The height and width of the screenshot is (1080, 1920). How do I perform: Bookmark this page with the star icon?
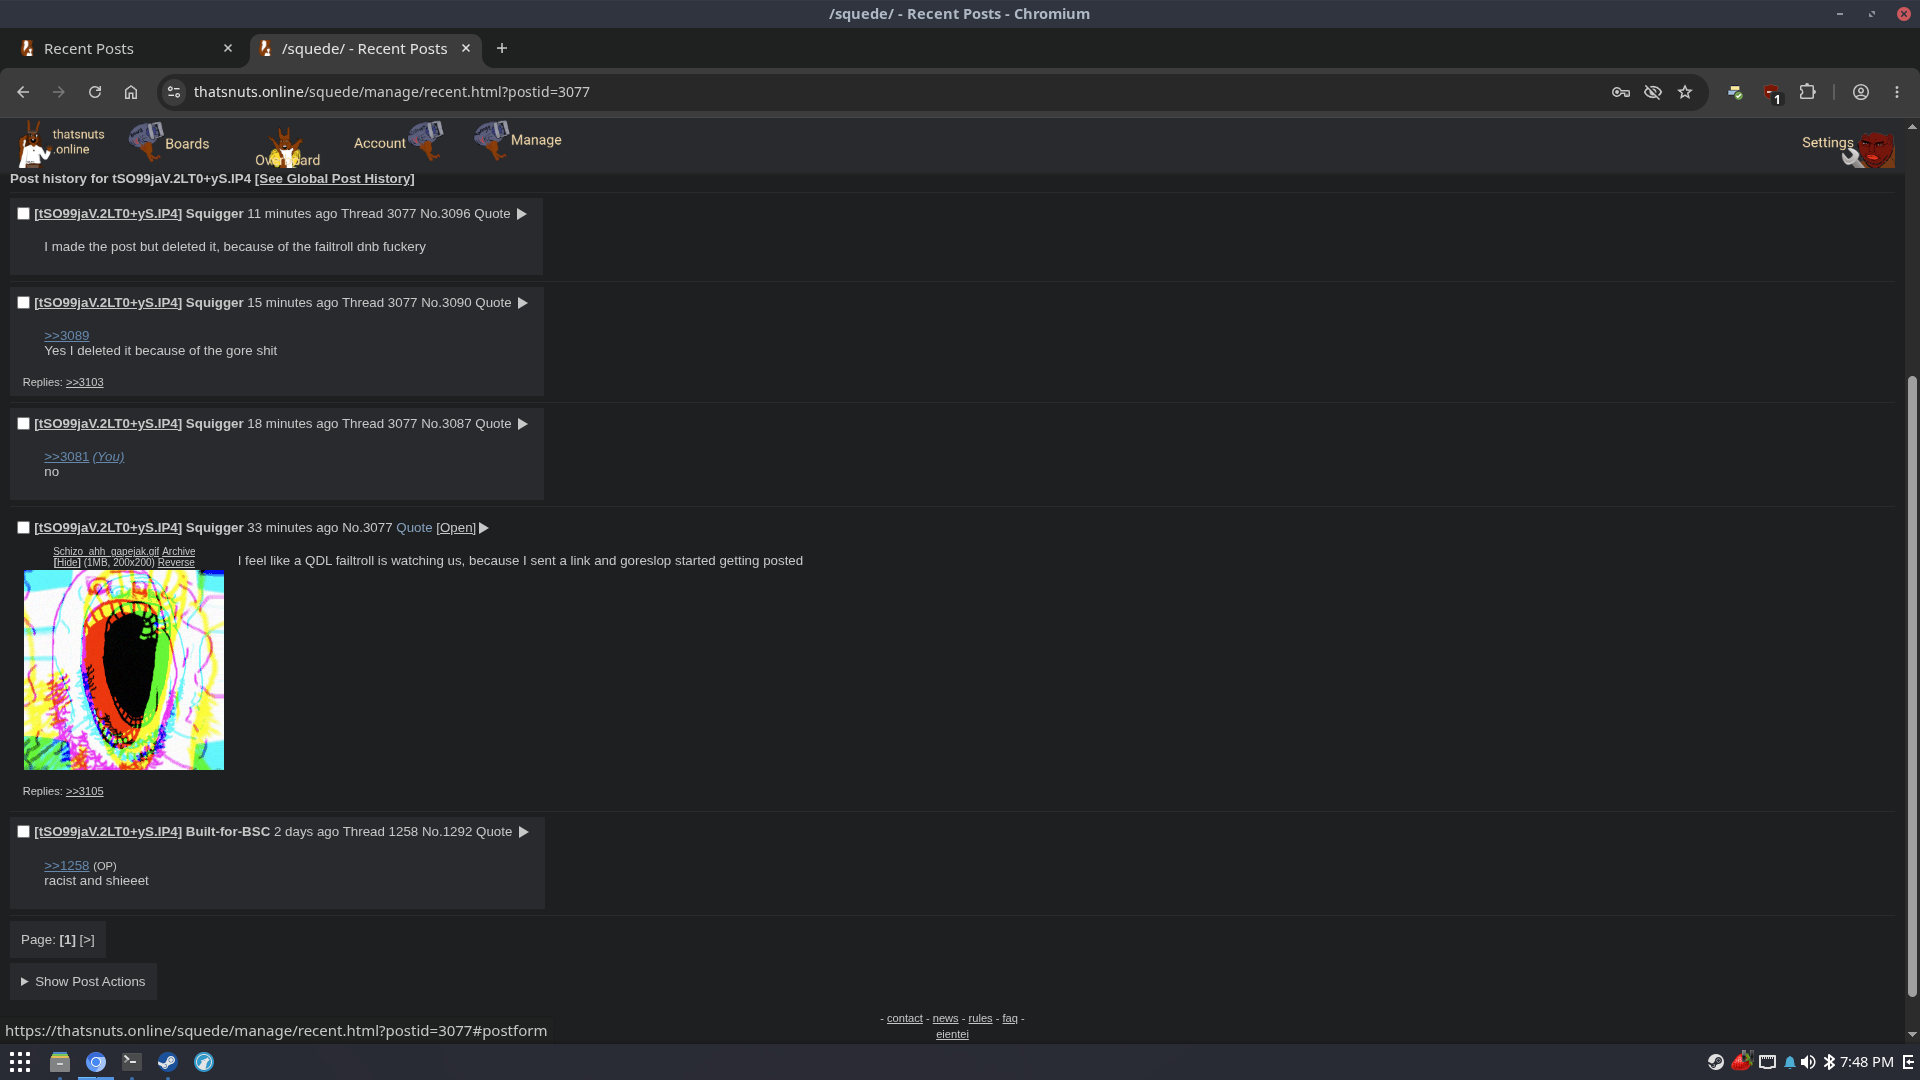click(x=1685, y=92)
